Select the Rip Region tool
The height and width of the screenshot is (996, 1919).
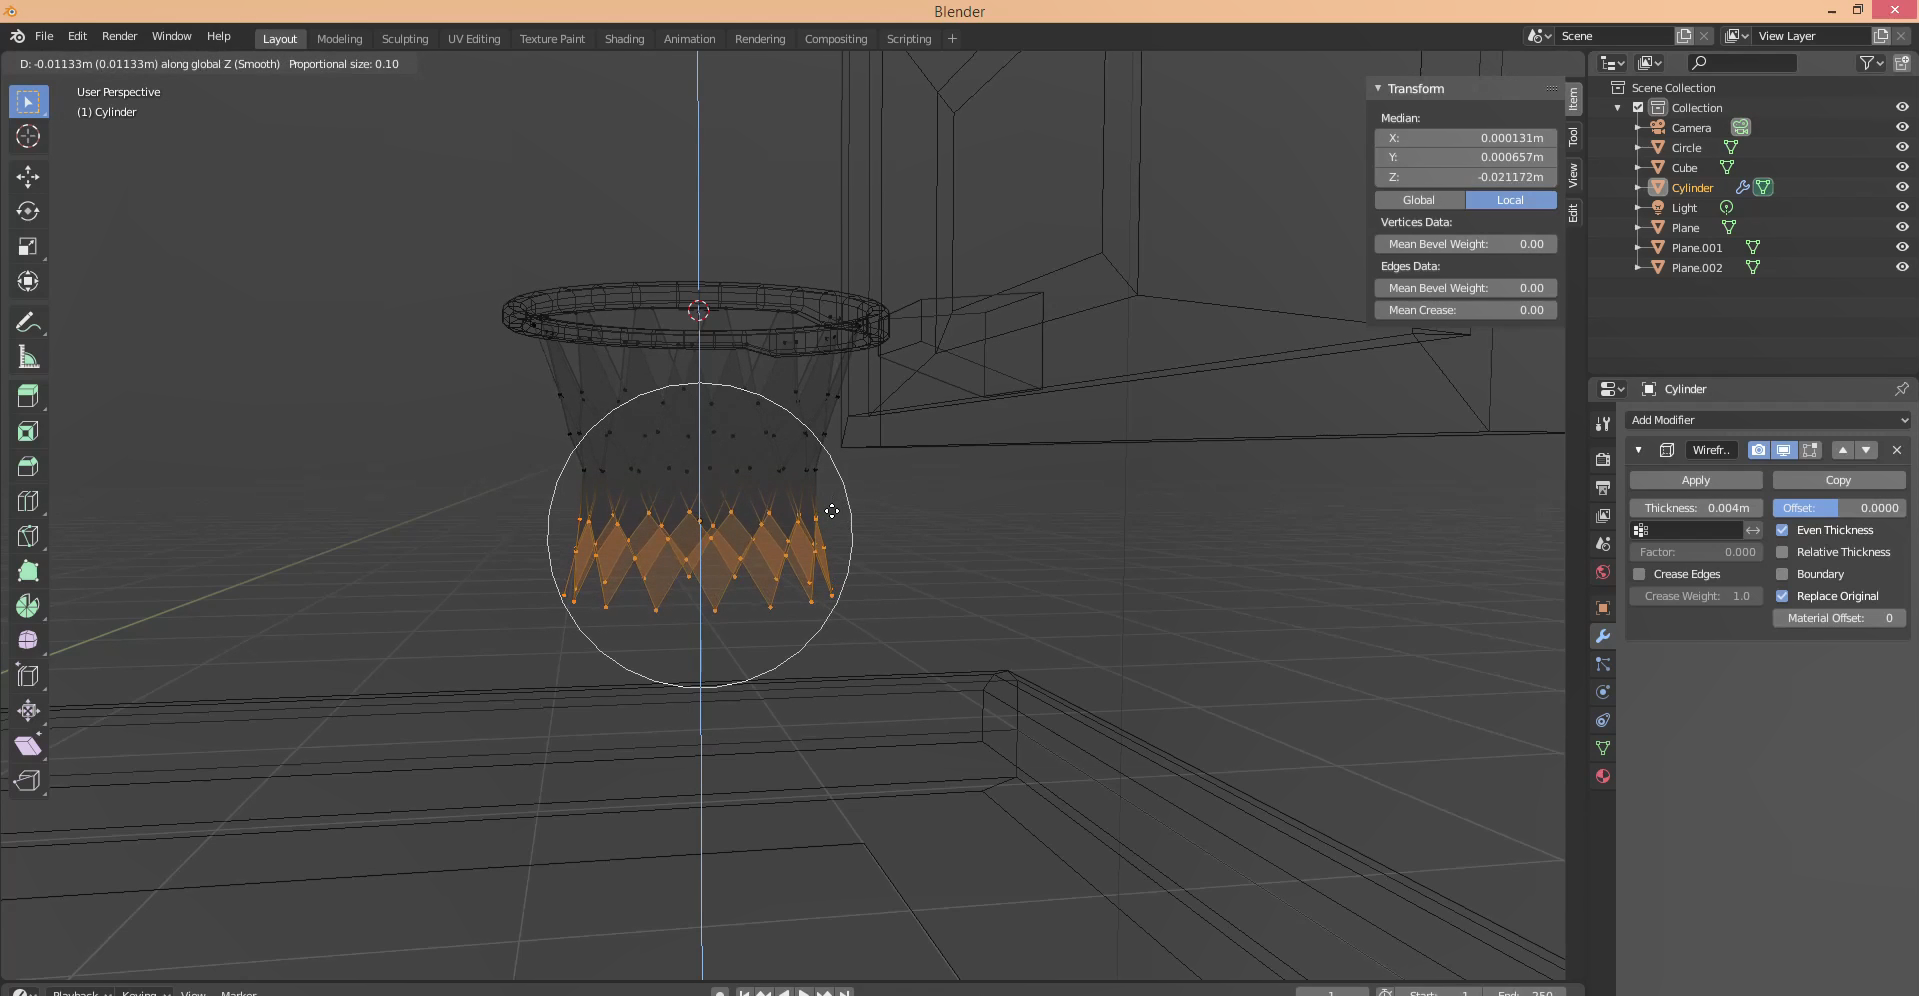point(28,781)
